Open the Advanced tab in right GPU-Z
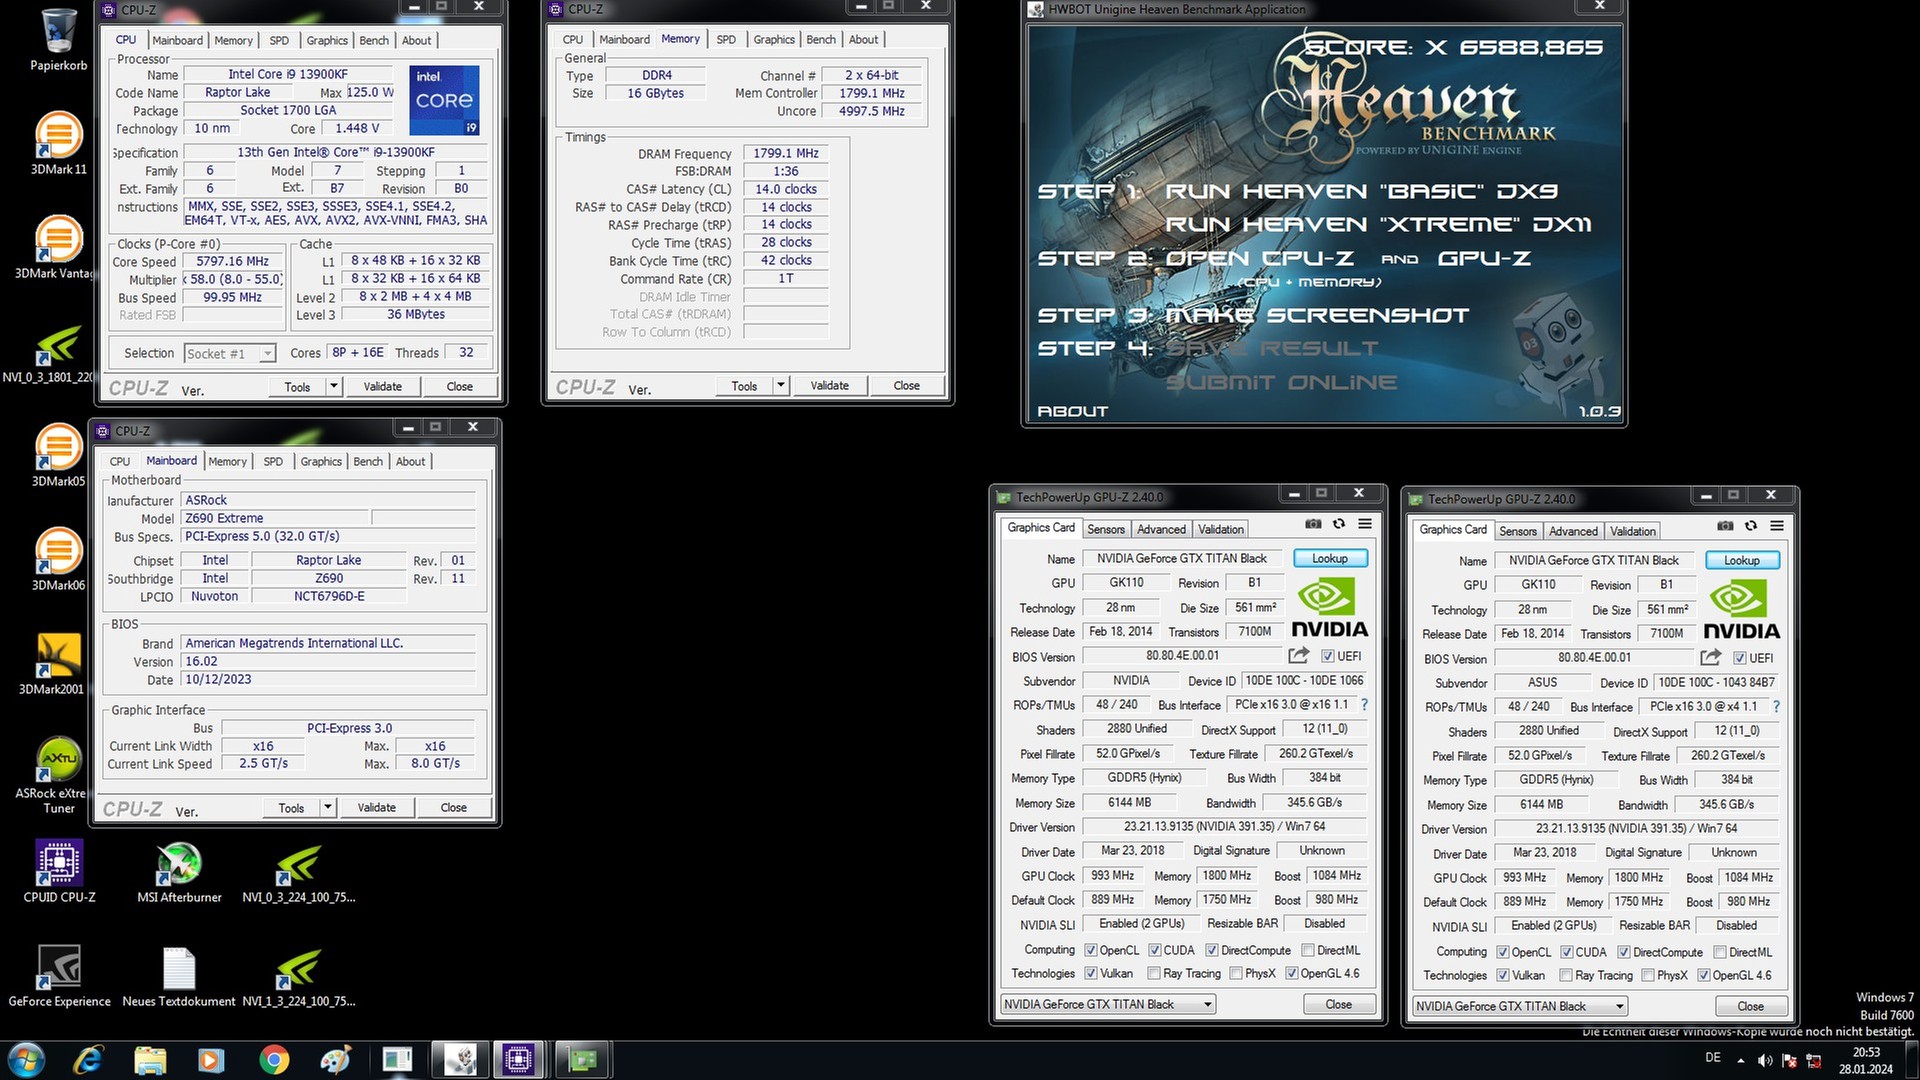The image size is (1920, 1080). point(1573,532)
